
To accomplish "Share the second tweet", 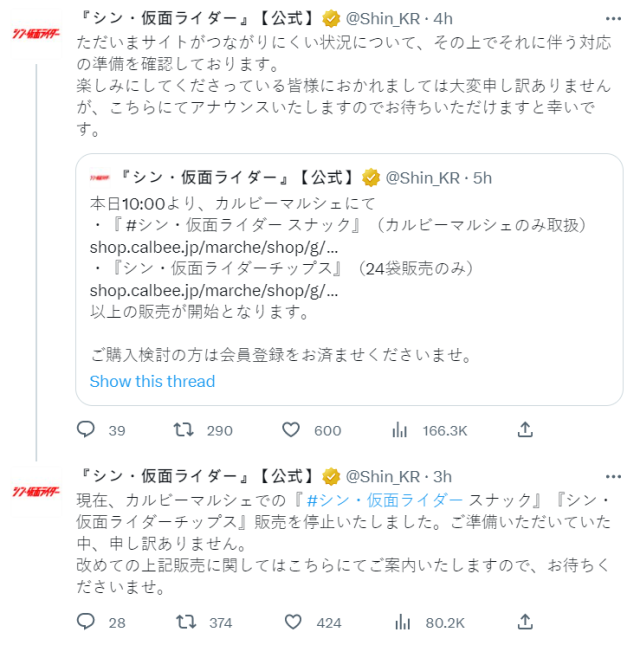I will 524,622.
